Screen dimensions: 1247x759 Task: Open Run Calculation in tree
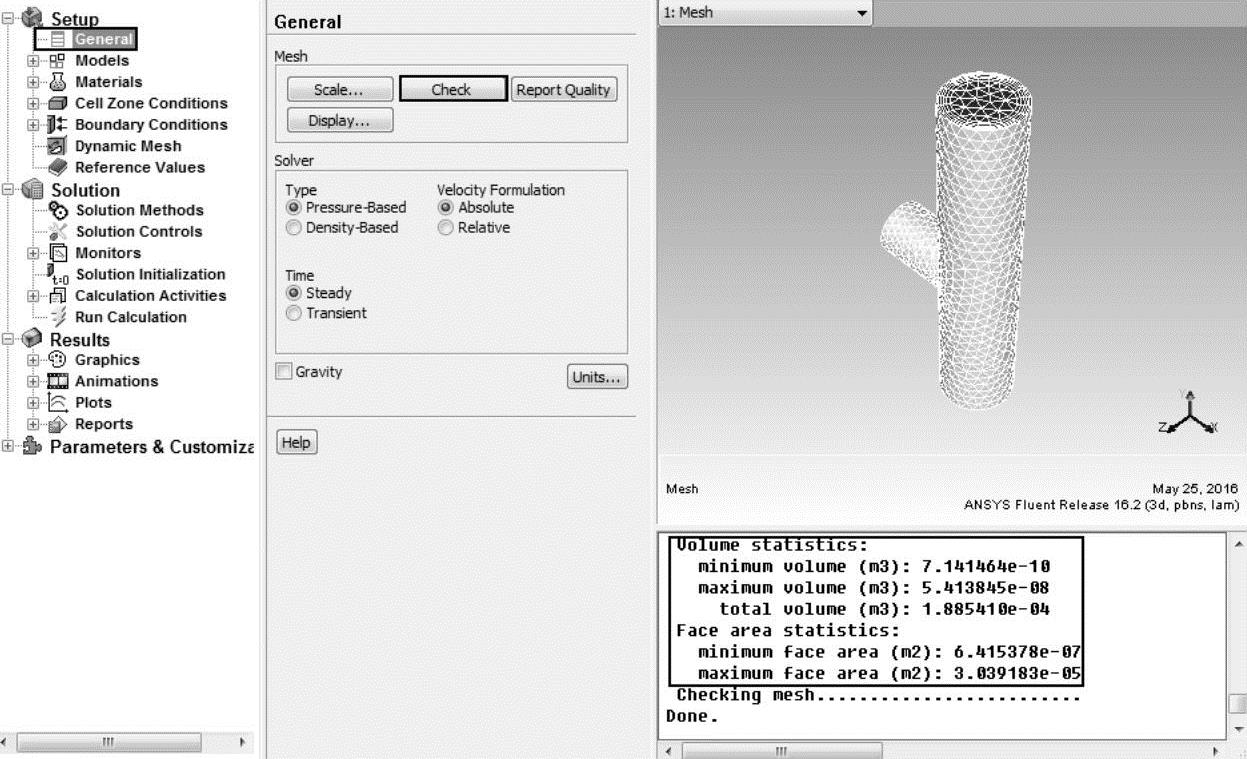pyautogui.click(x=131, y=317)
